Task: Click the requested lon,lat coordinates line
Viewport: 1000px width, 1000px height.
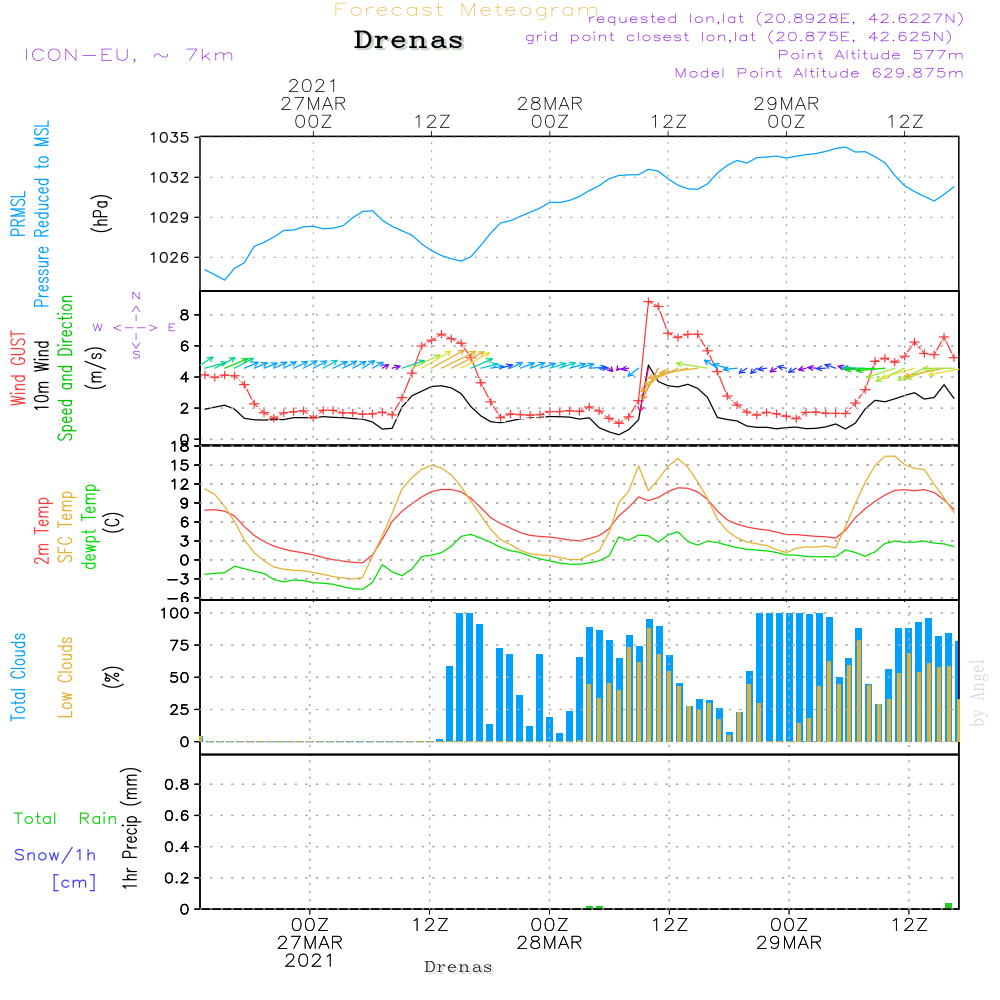Action: [x=776, y=19]
